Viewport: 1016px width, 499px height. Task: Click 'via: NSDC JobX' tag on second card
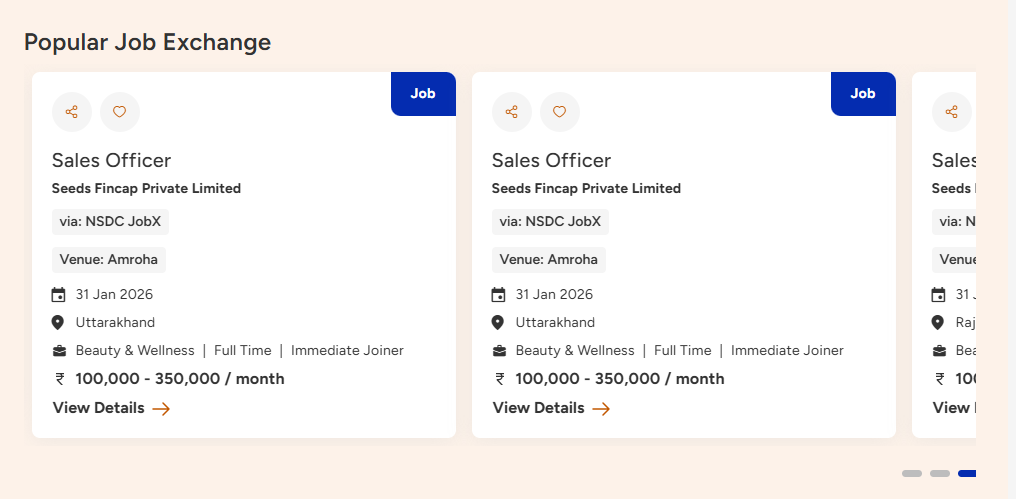coord(550,222)
